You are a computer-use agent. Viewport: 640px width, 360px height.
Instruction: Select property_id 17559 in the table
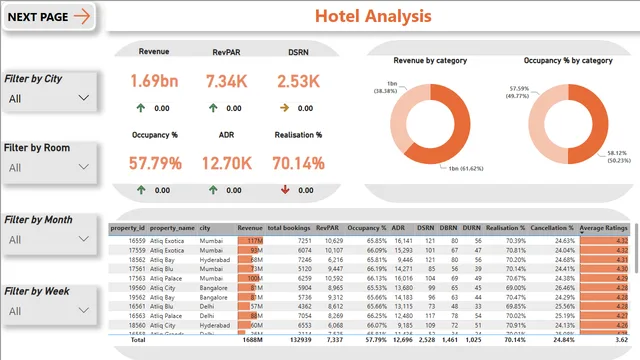point(137,250)
